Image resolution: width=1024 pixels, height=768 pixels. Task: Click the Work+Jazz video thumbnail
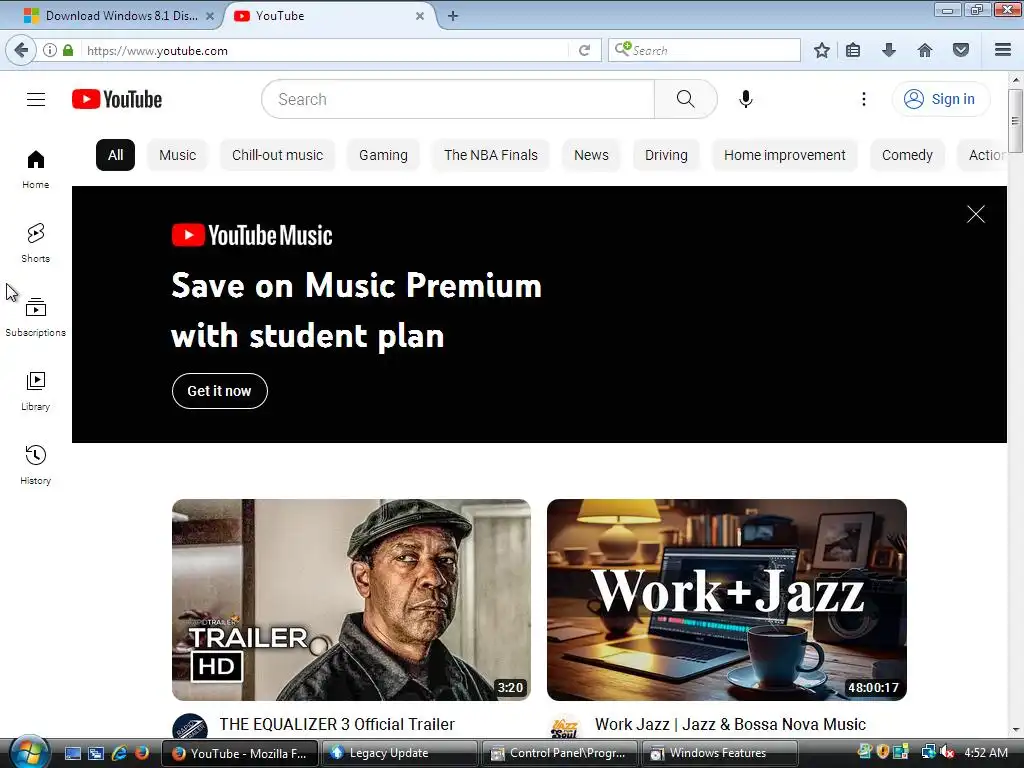[727, 600]
